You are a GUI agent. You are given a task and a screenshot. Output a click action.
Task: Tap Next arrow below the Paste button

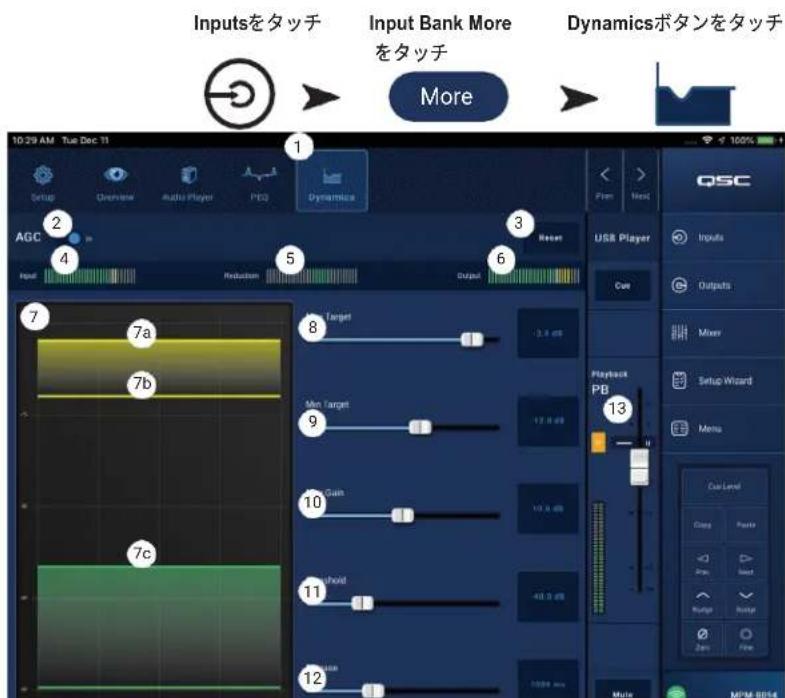[746, 563]
